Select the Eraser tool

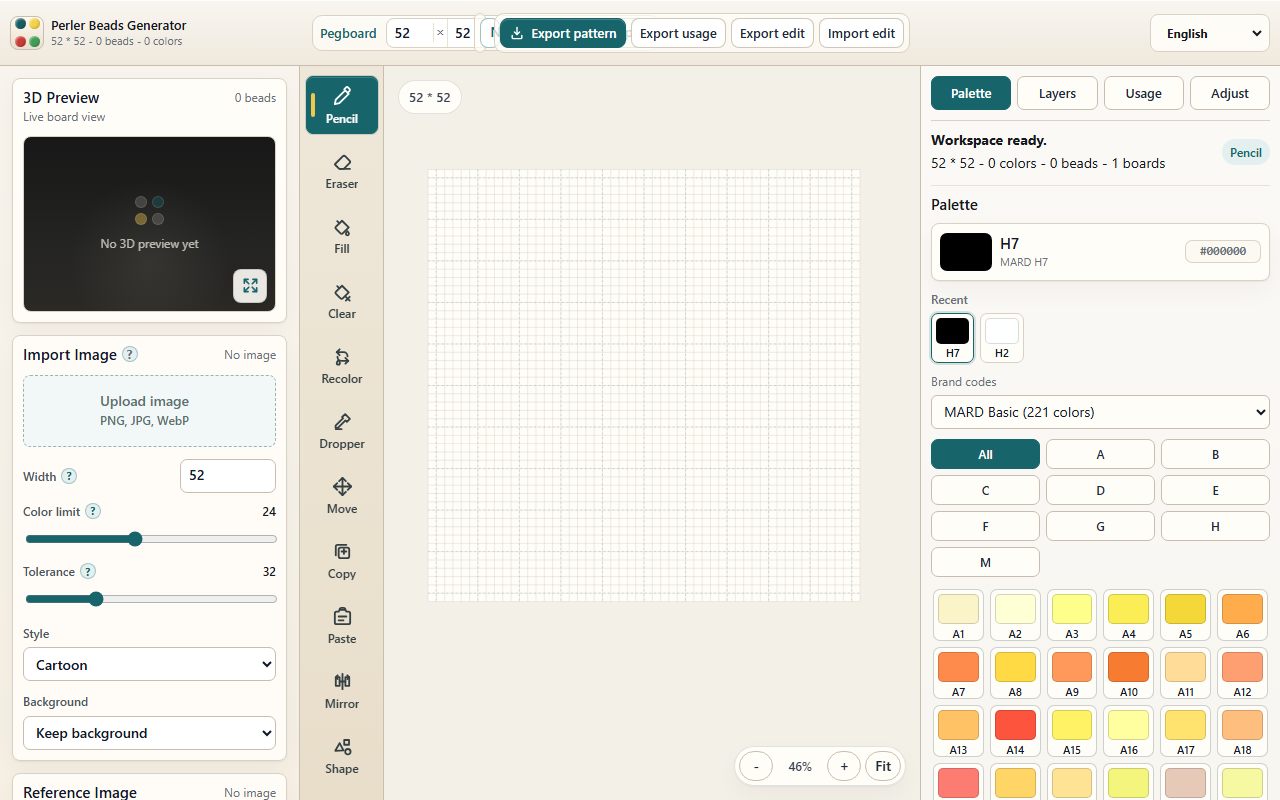click(x=342, y=170)
